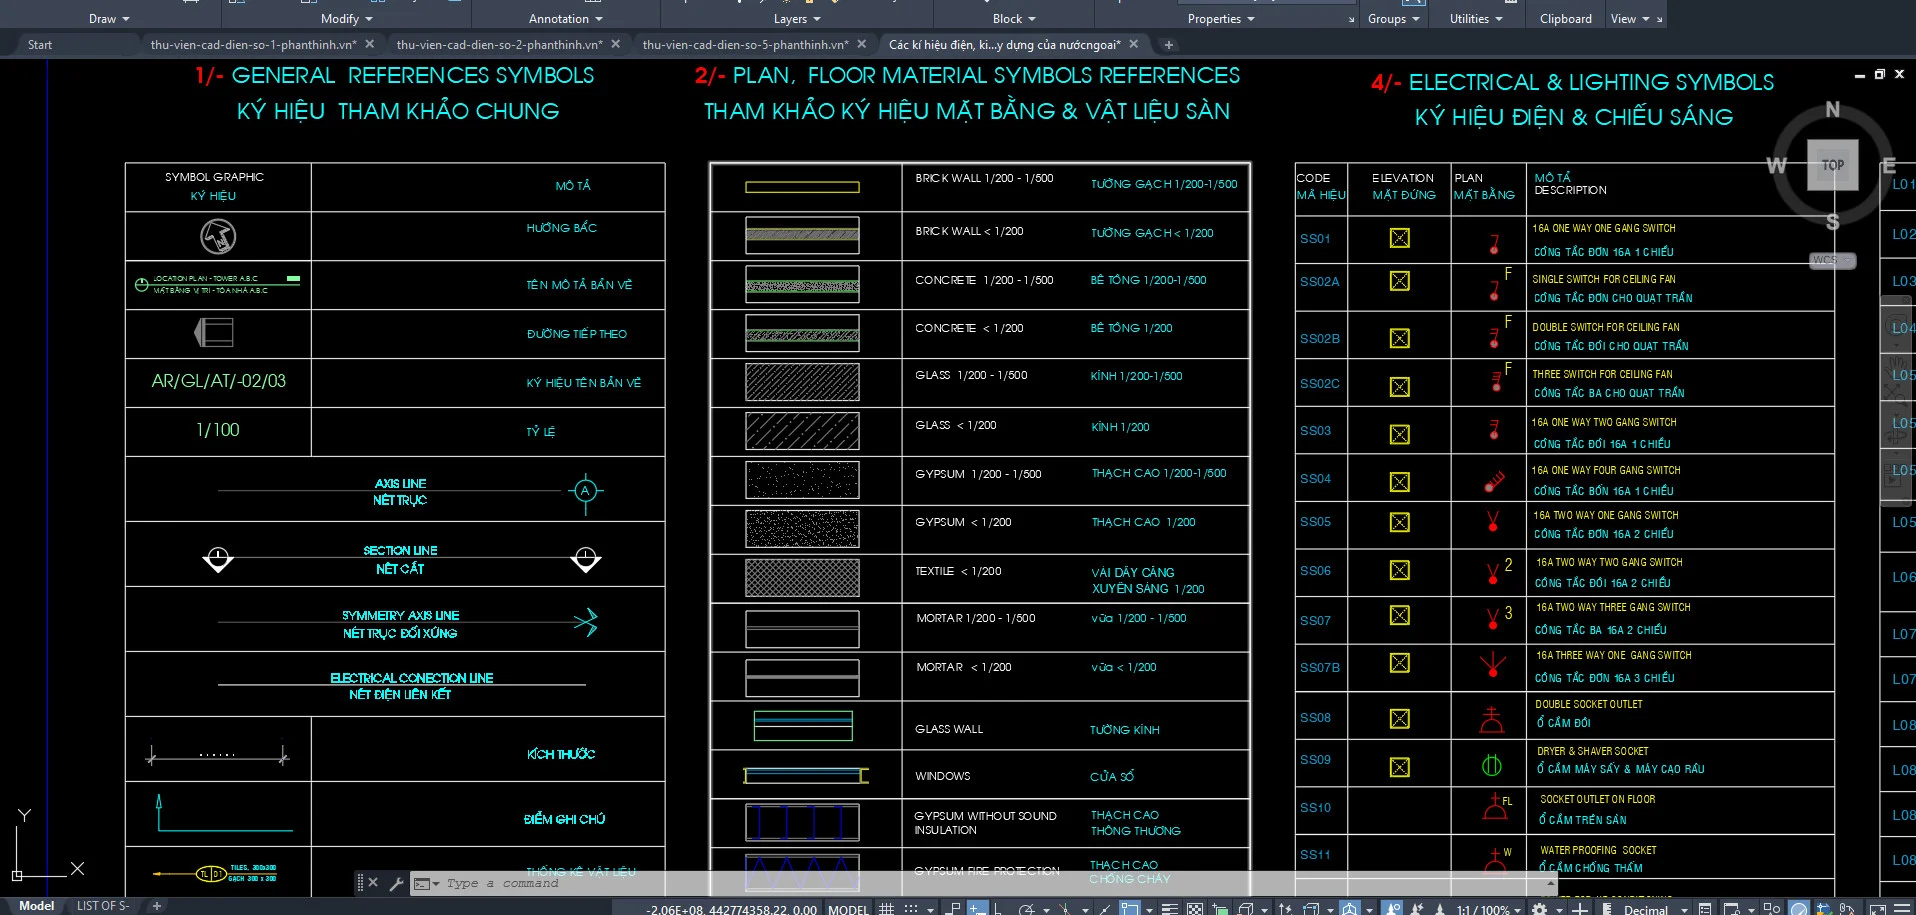Viewport: 1916px width, 915px height.
Task: Click the TOP face of ViewCube
Action: coord(1832,165)
